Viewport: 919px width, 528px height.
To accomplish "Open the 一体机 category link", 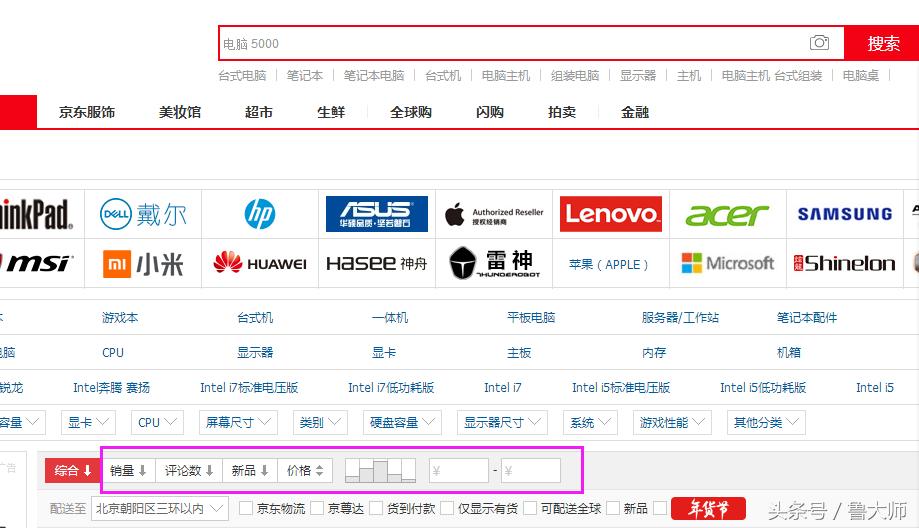I will (x=390, y=318).
